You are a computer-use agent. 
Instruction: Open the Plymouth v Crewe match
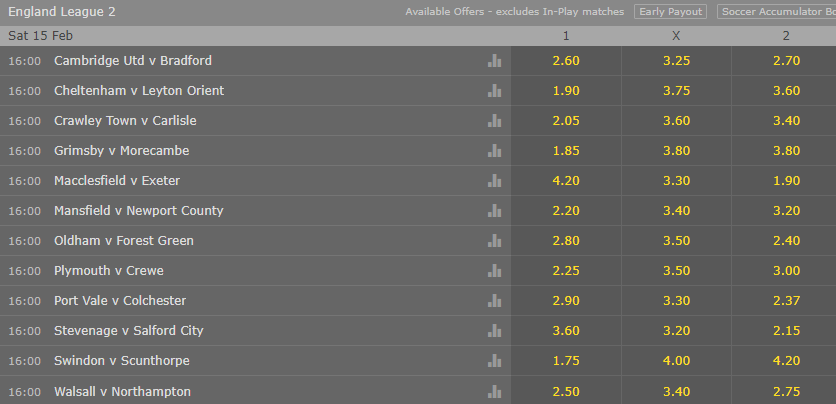(109, 271)
